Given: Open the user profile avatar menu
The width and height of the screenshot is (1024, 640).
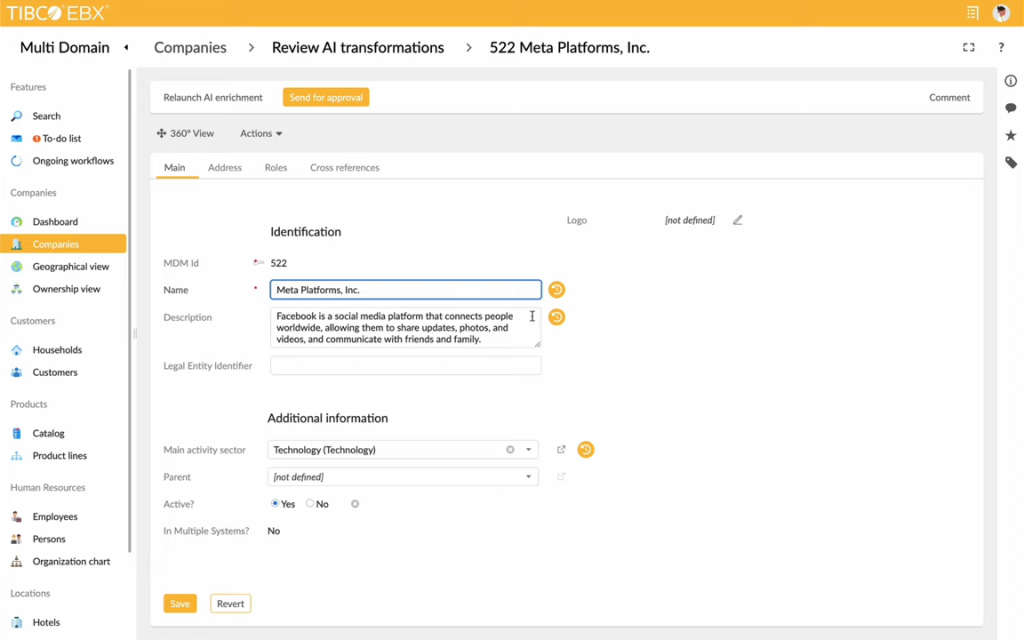Looking at the screenshot, I should tap(1001, 13).
